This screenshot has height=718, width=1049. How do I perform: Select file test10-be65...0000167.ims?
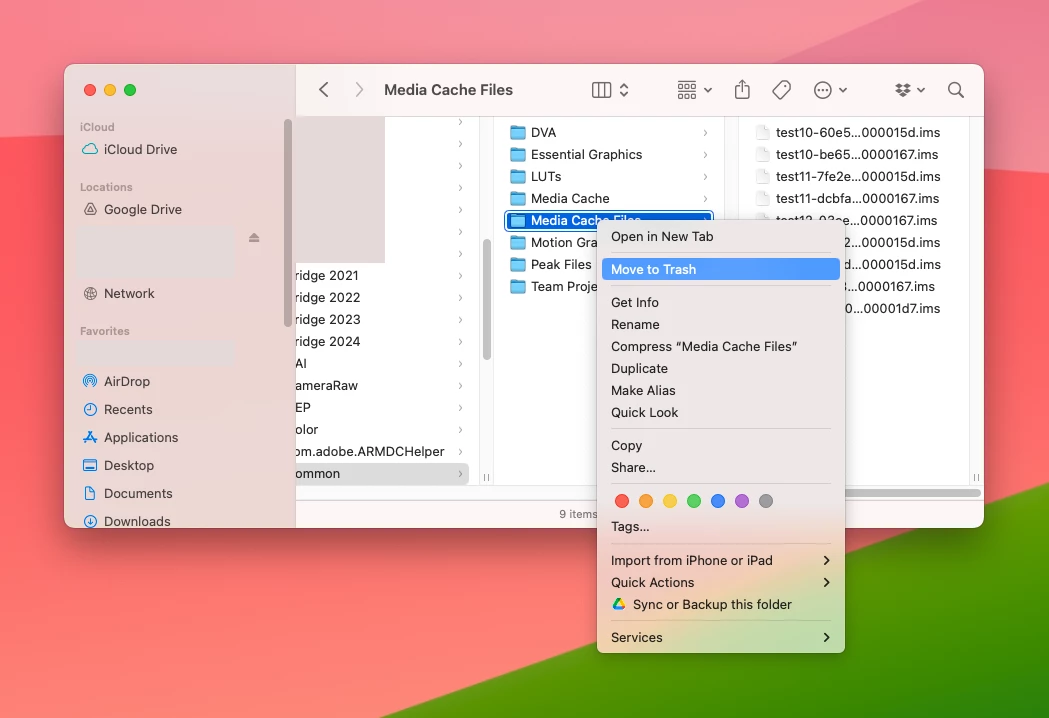(x=848, y=155)
